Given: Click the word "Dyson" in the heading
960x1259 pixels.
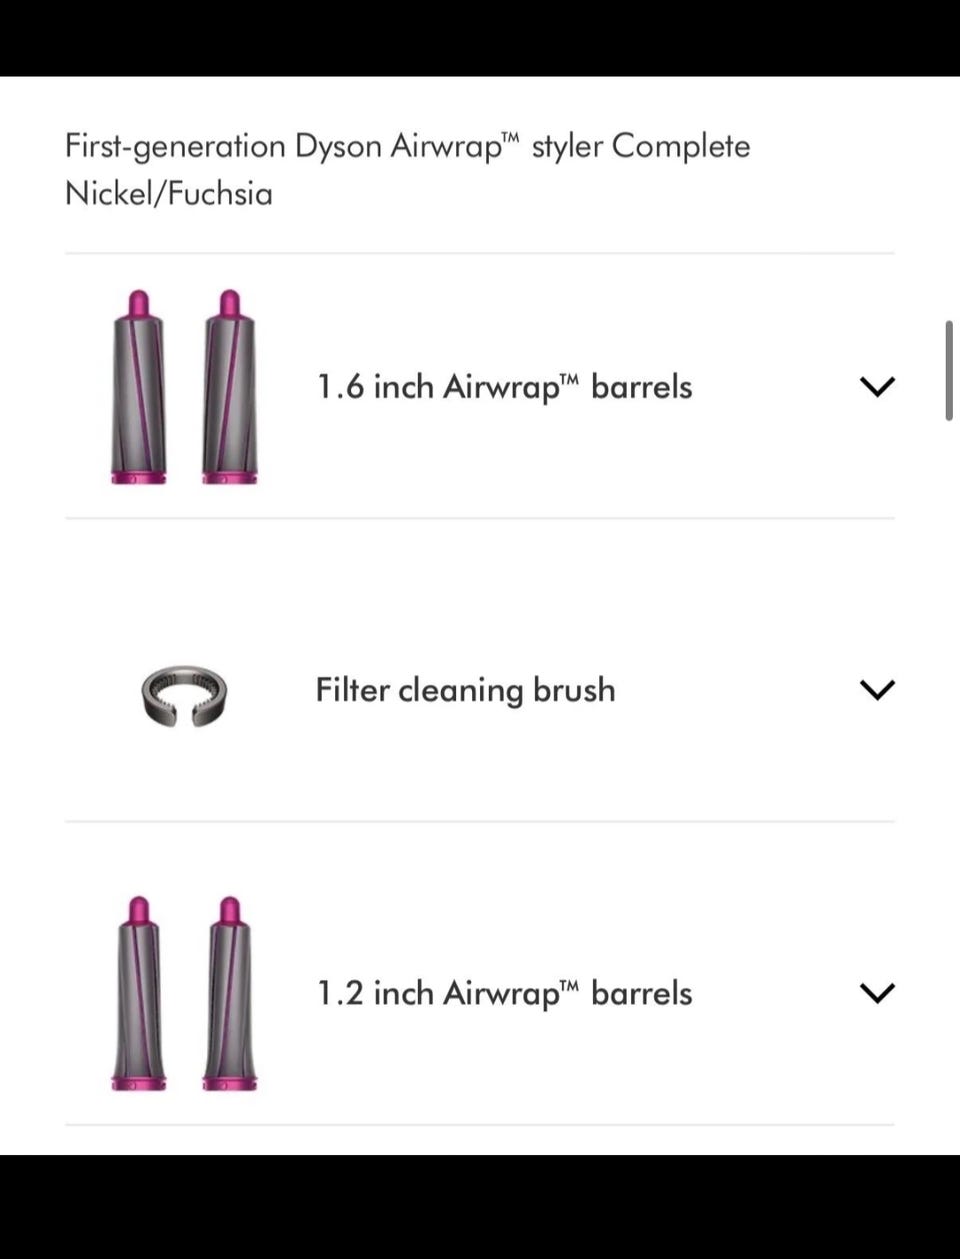Looking at the screenshot, I should tap(337, 147).
